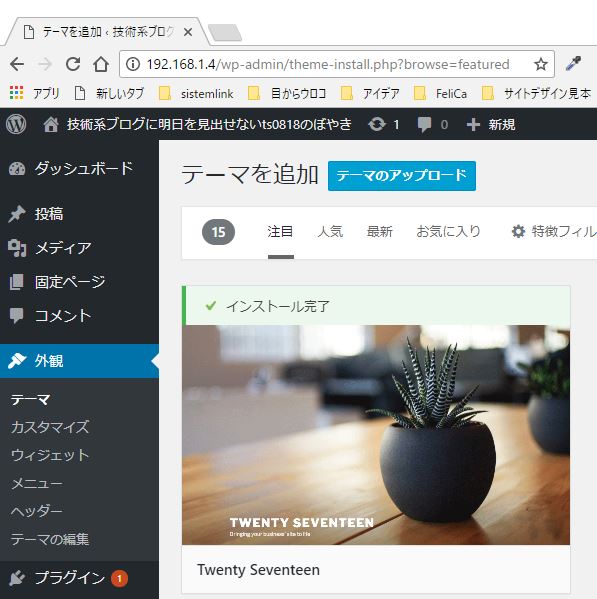Switch to the 最新 tab
597x599 pixels.
coord(380,232)
